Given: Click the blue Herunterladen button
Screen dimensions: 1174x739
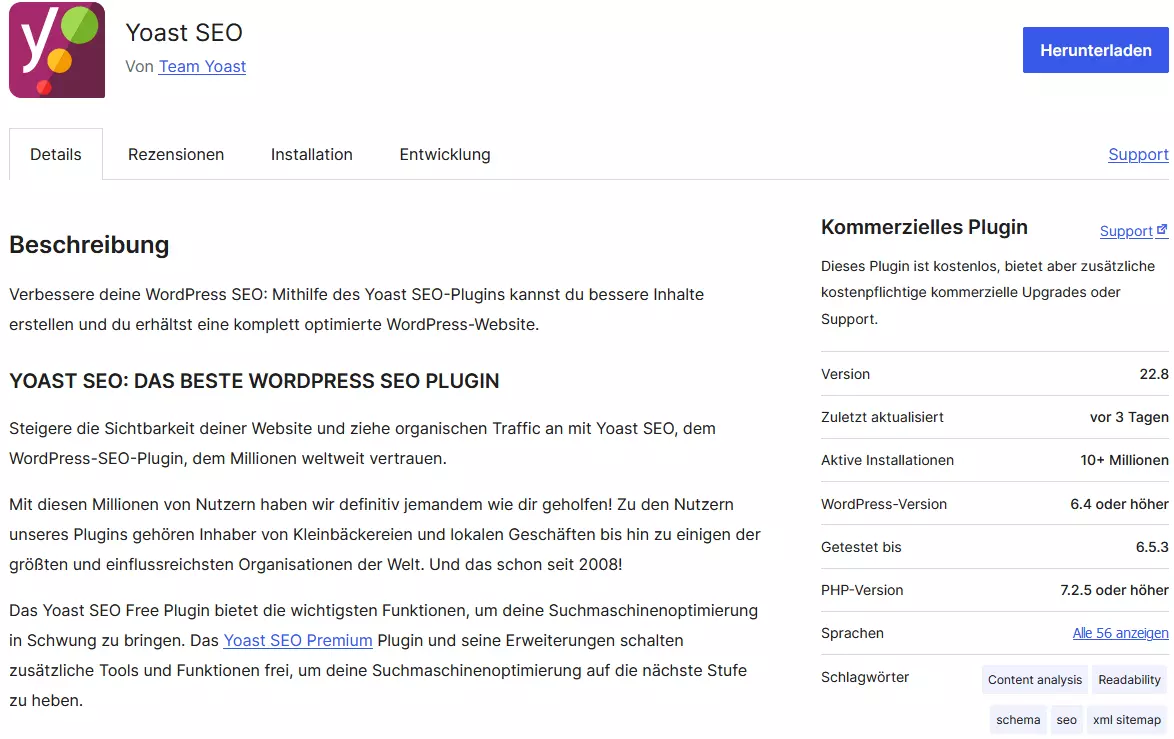Looking at the screenshot, I should 1095,49.
